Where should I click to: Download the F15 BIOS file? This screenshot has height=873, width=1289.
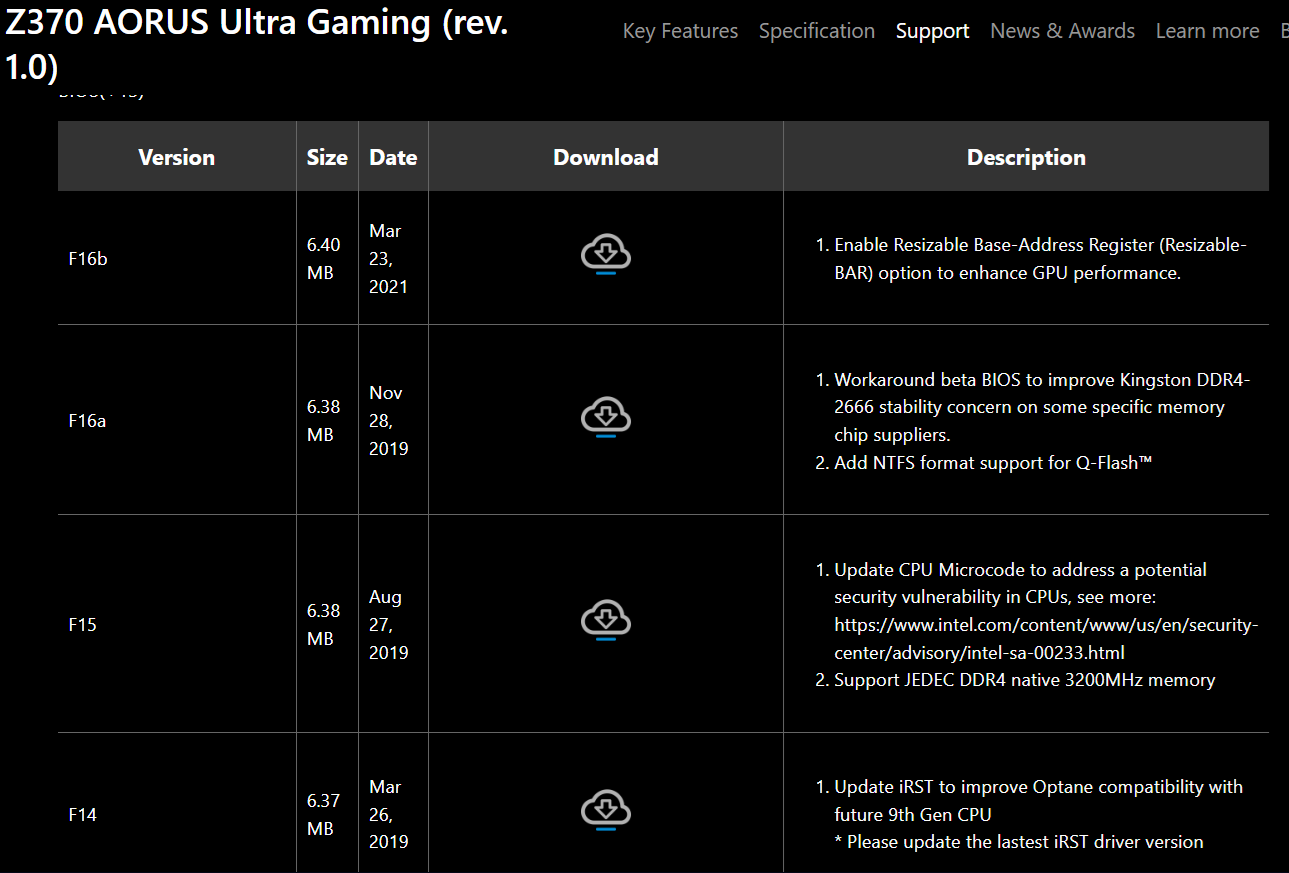point(605,621)
